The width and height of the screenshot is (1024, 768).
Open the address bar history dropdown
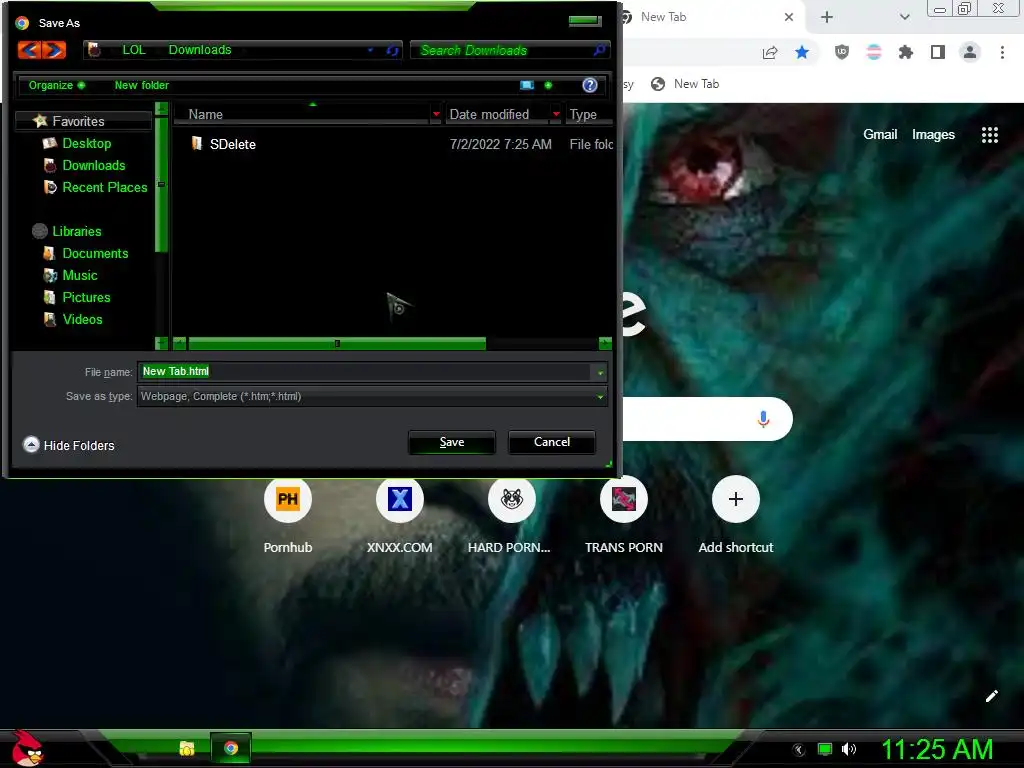[370, 50]
